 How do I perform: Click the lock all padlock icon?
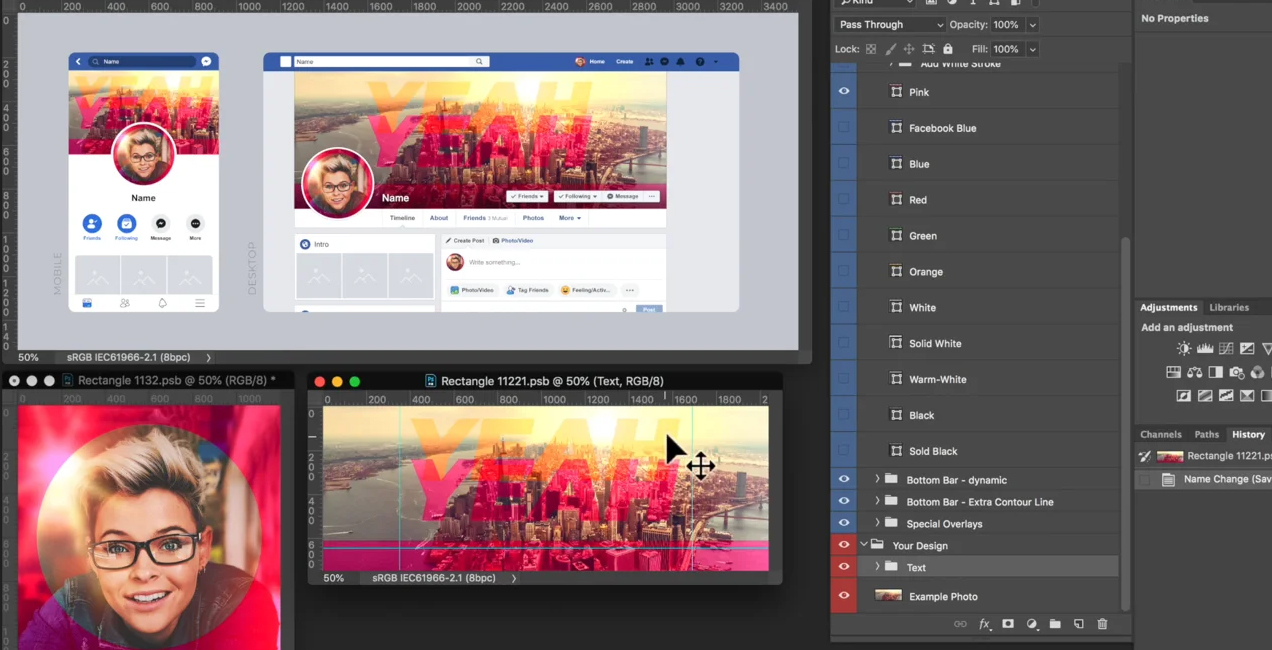[947, 49]
